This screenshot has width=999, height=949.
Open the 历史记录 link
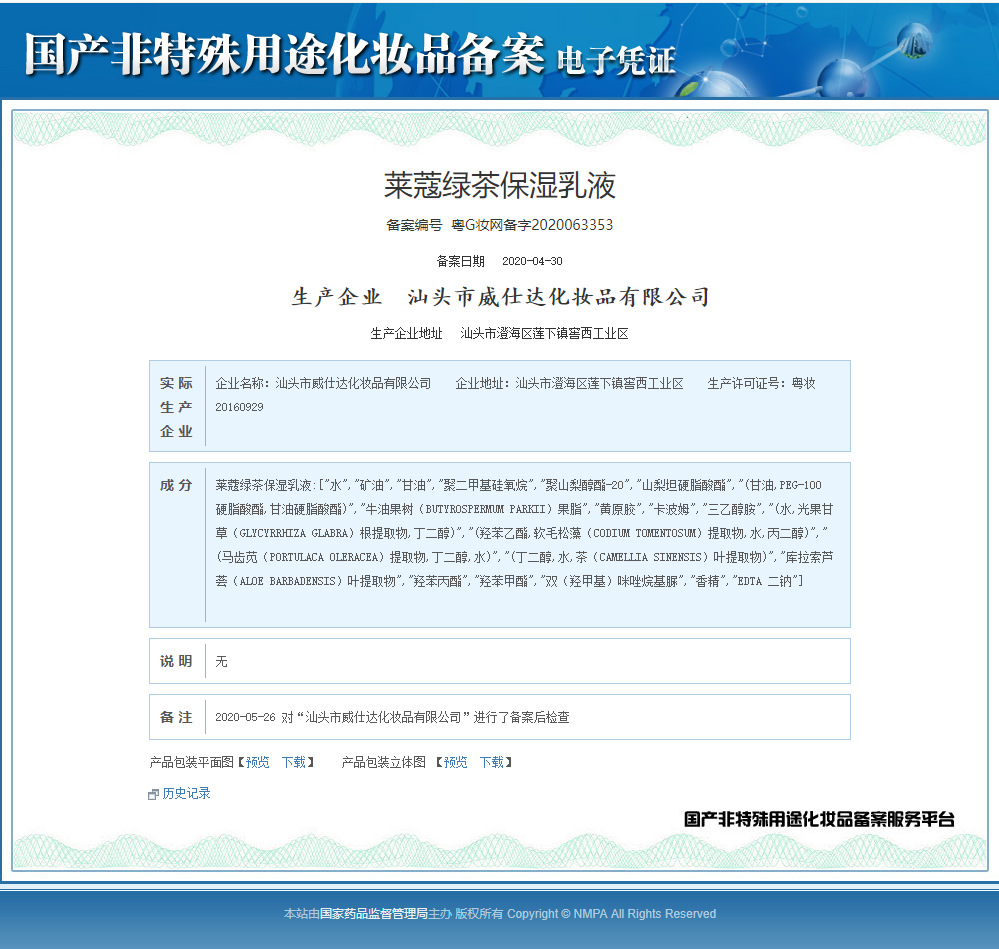point(186,793)
